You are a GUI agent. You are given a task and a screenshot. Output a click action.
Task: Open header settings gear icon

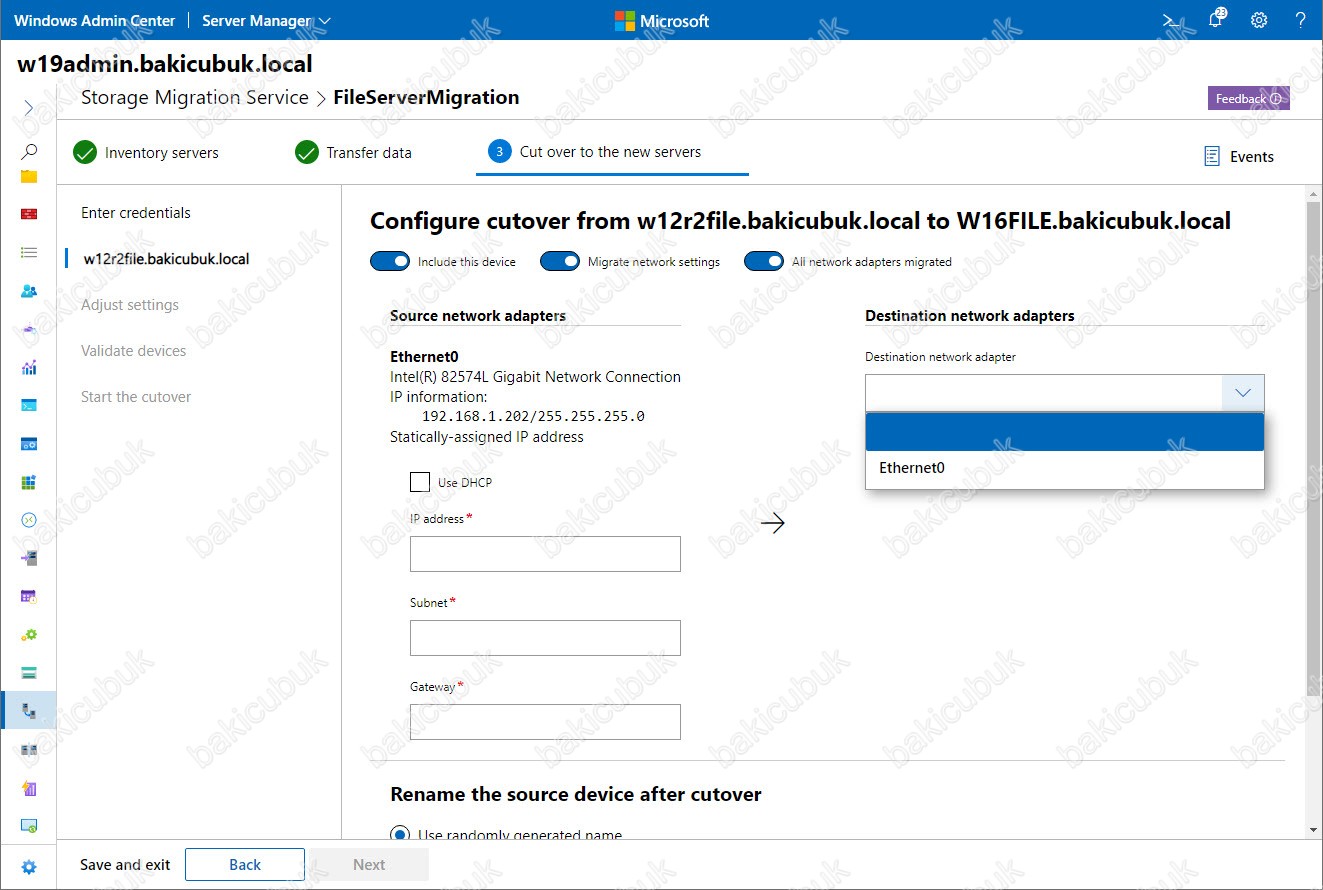click(x=1259, y=20)
